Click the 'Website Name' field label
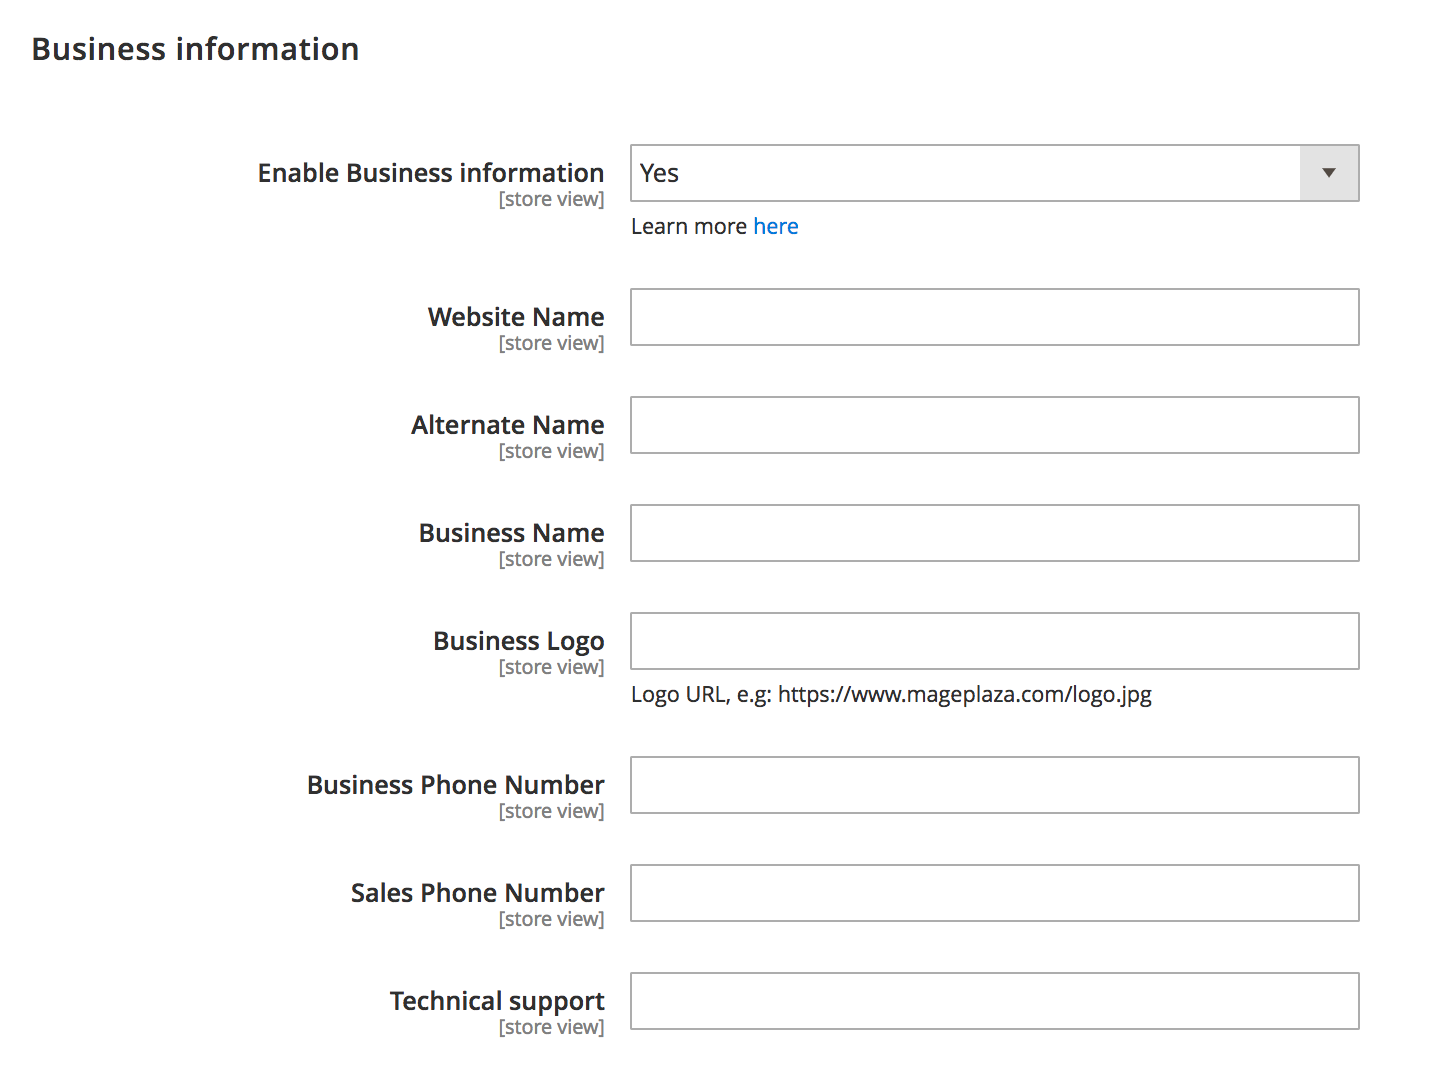Viewport: 1446px width, 1076px height. pos(516,317)
